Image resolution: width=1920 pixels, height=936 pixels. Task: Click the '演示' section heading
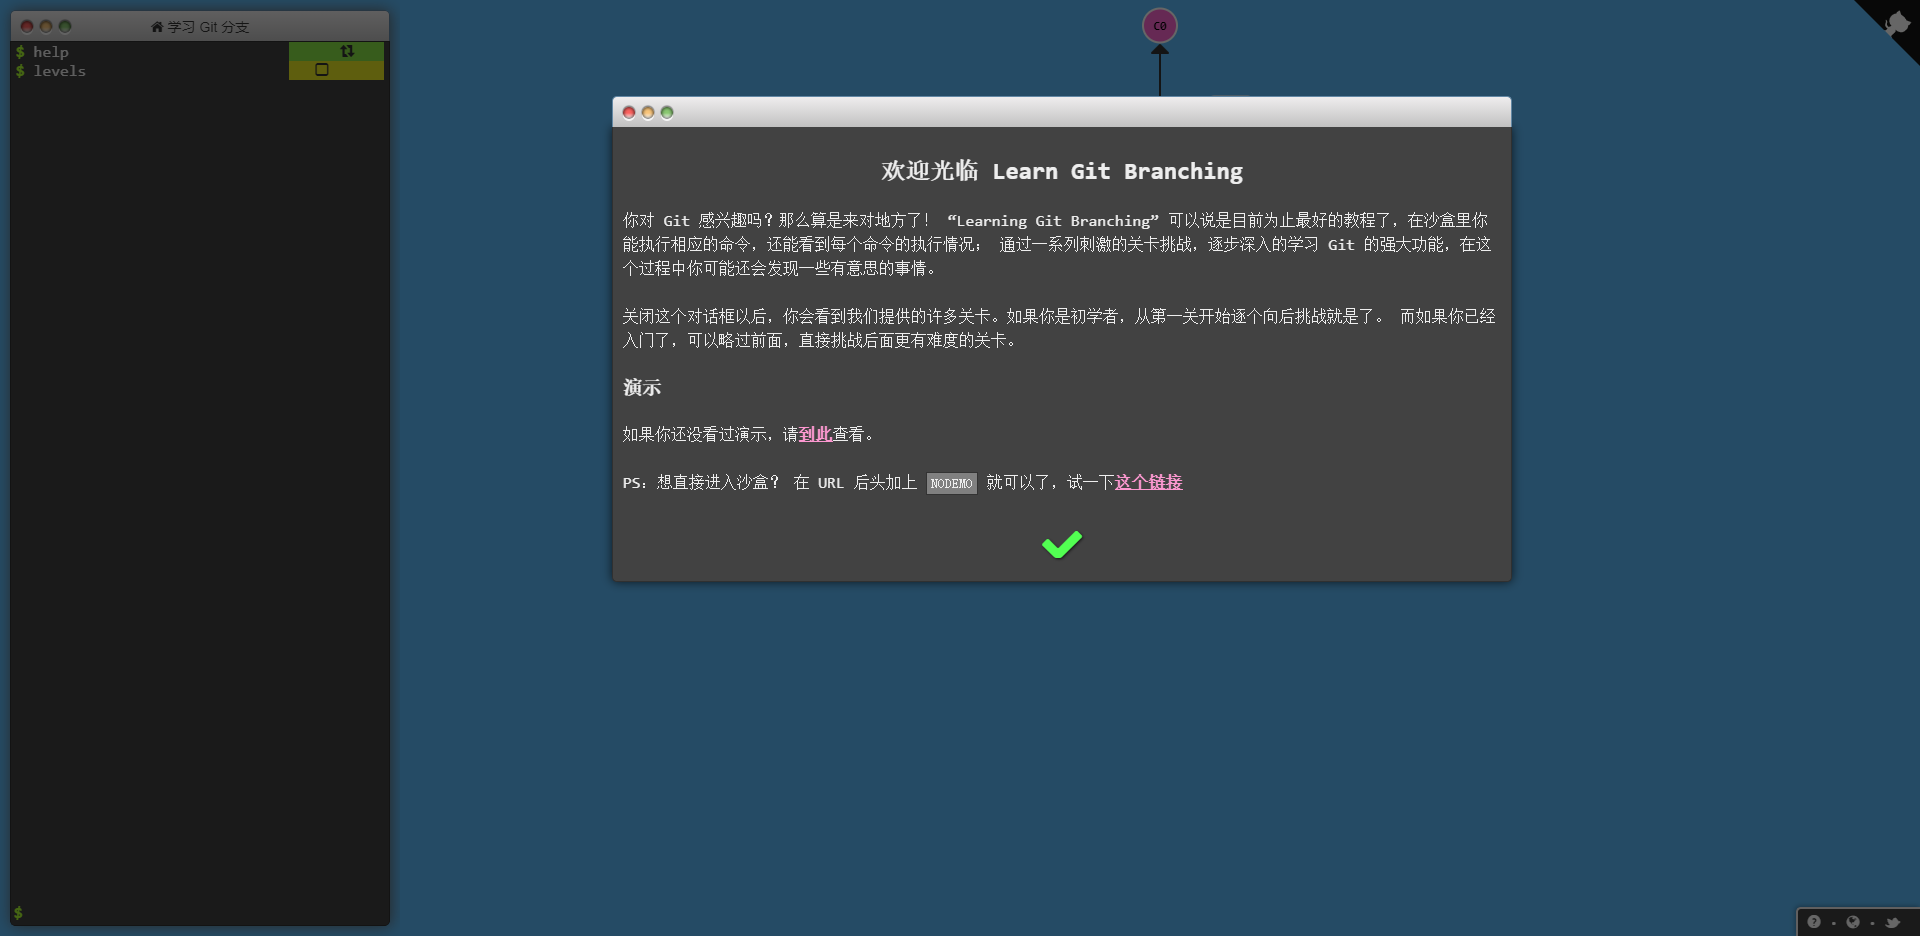pyautogui.click(x=642, y=387)
